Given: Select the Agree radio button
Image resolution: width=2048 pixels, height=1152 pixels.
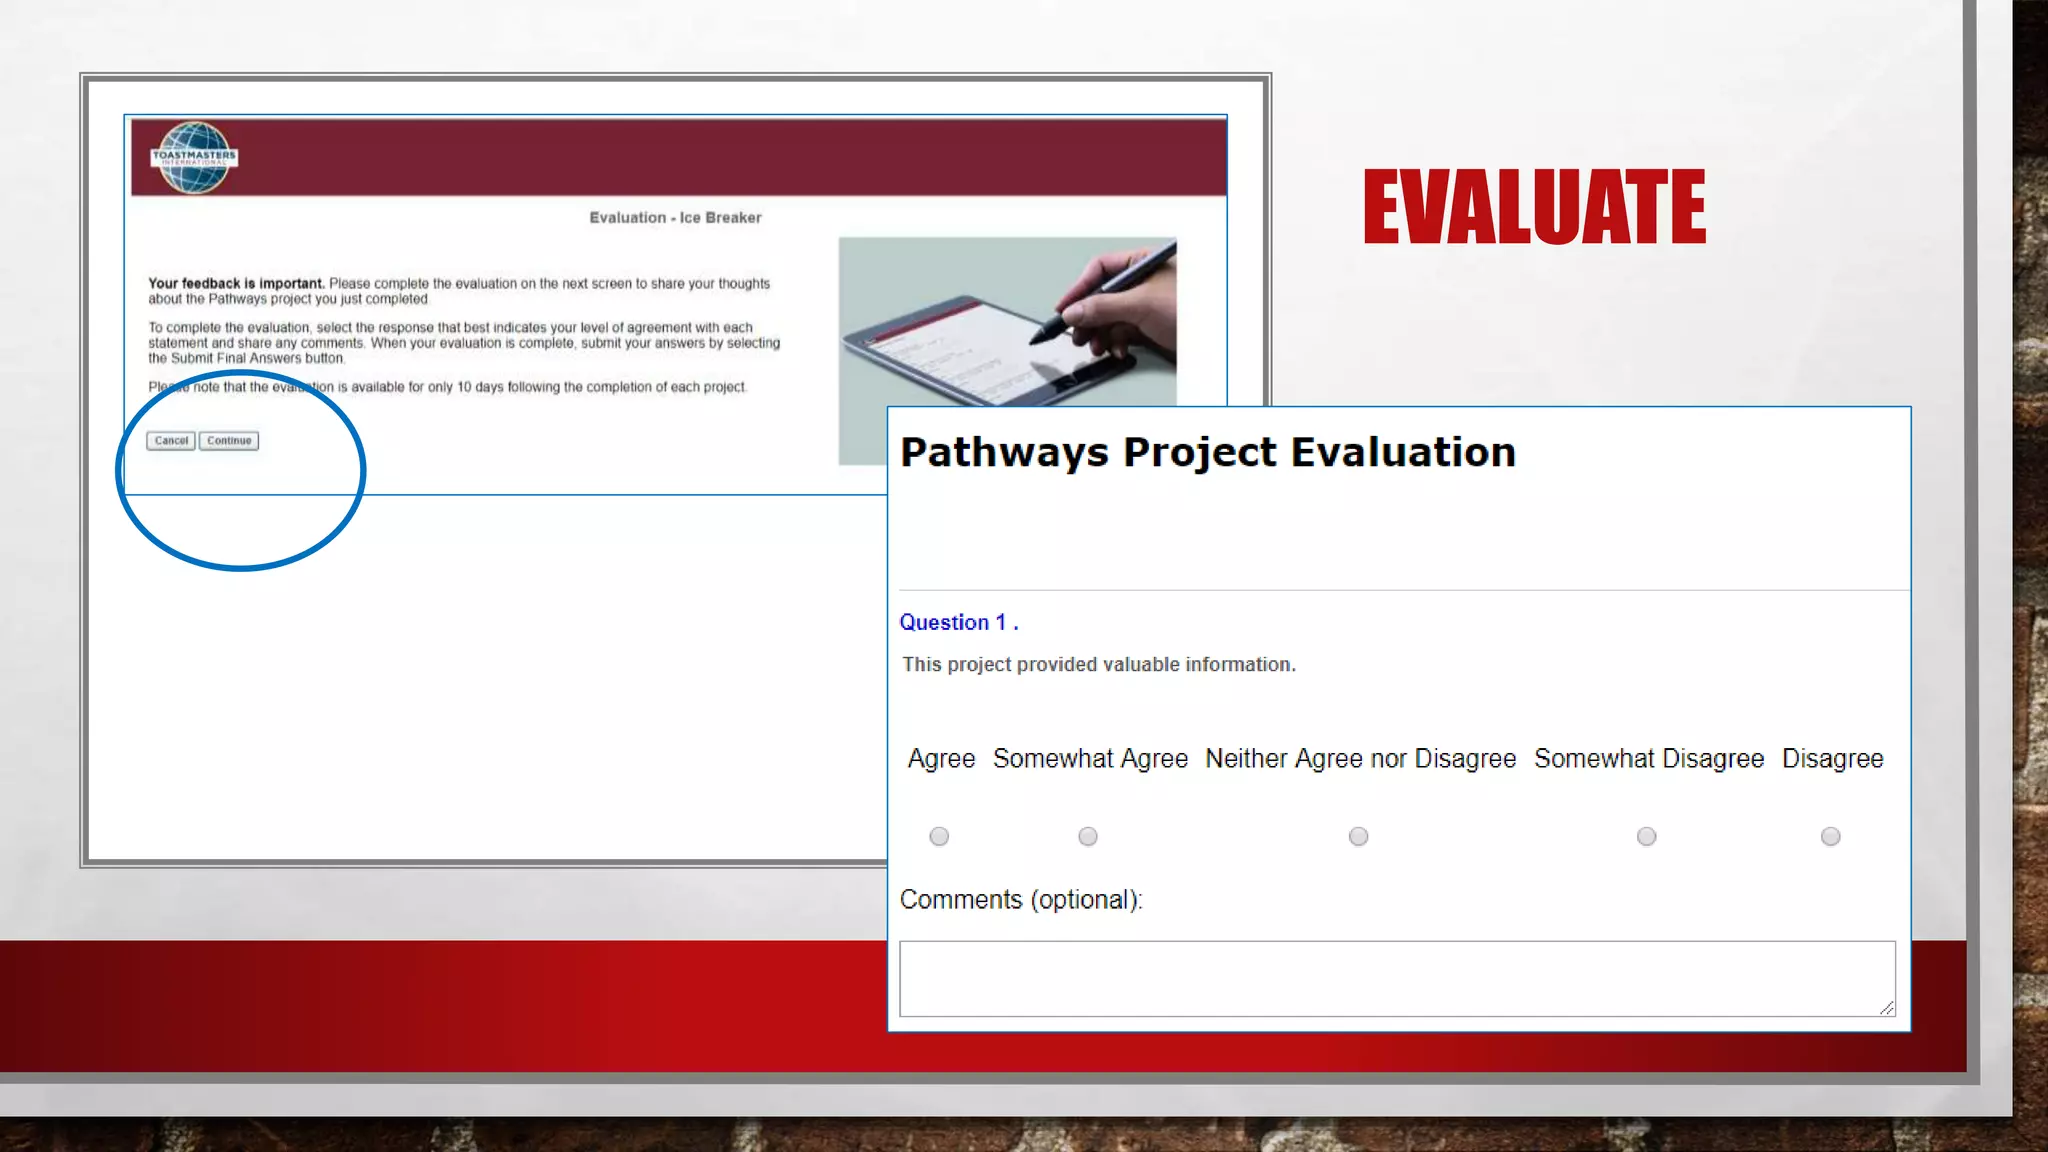Looking at the screenshot, I should click(939, 836).
